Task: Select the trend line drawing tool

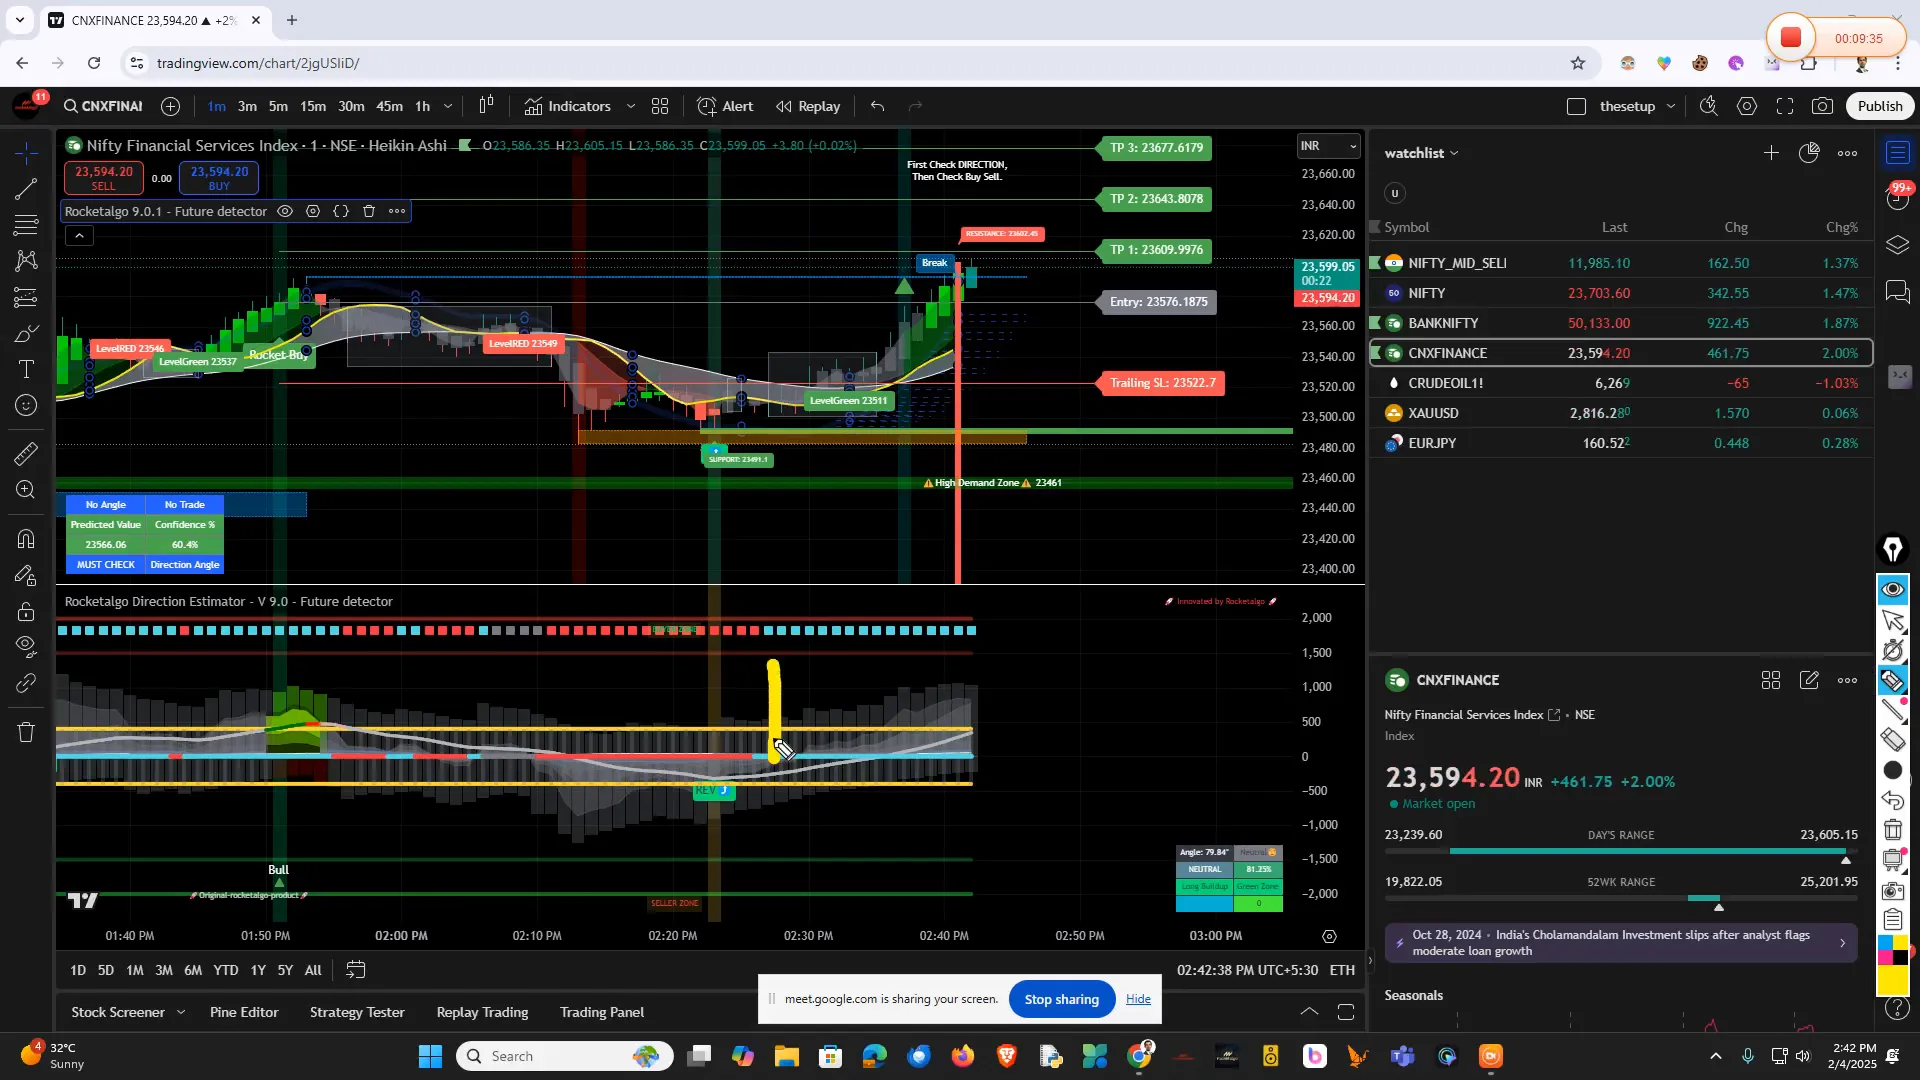Action: pyautogui.click(x=25, y=190)
